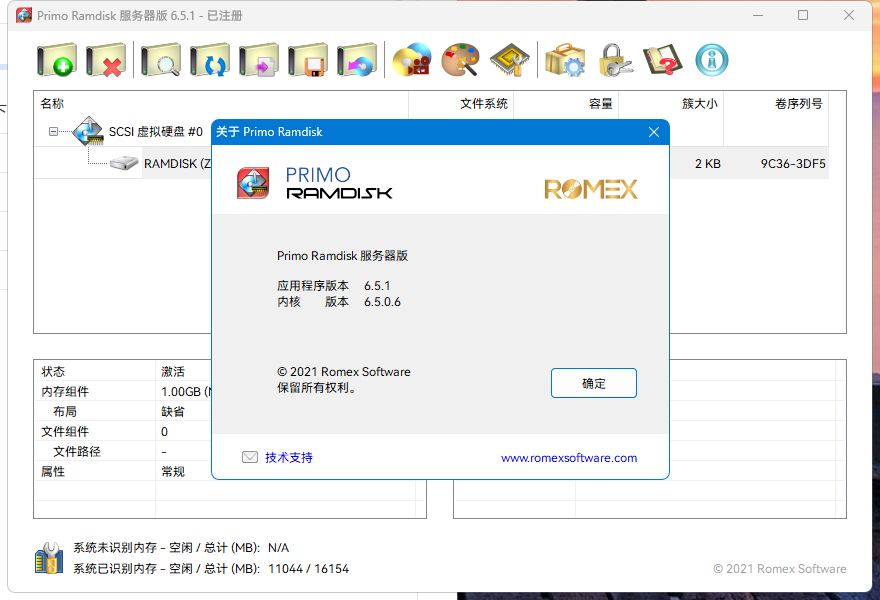Screen dimensions: 880x600
Task: Click the RAMDISK drive icon
Action: point(124,163)
